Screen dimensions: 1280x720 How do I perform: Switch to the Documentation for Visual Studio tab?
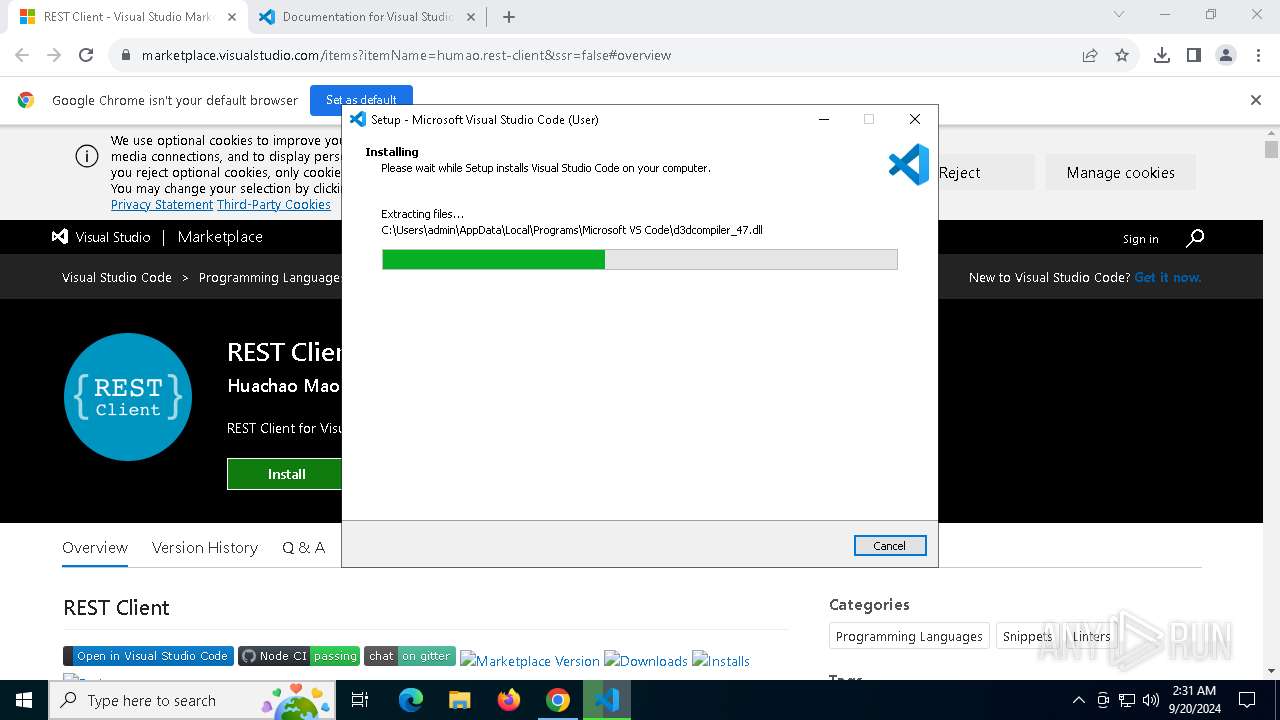[368, 17]
